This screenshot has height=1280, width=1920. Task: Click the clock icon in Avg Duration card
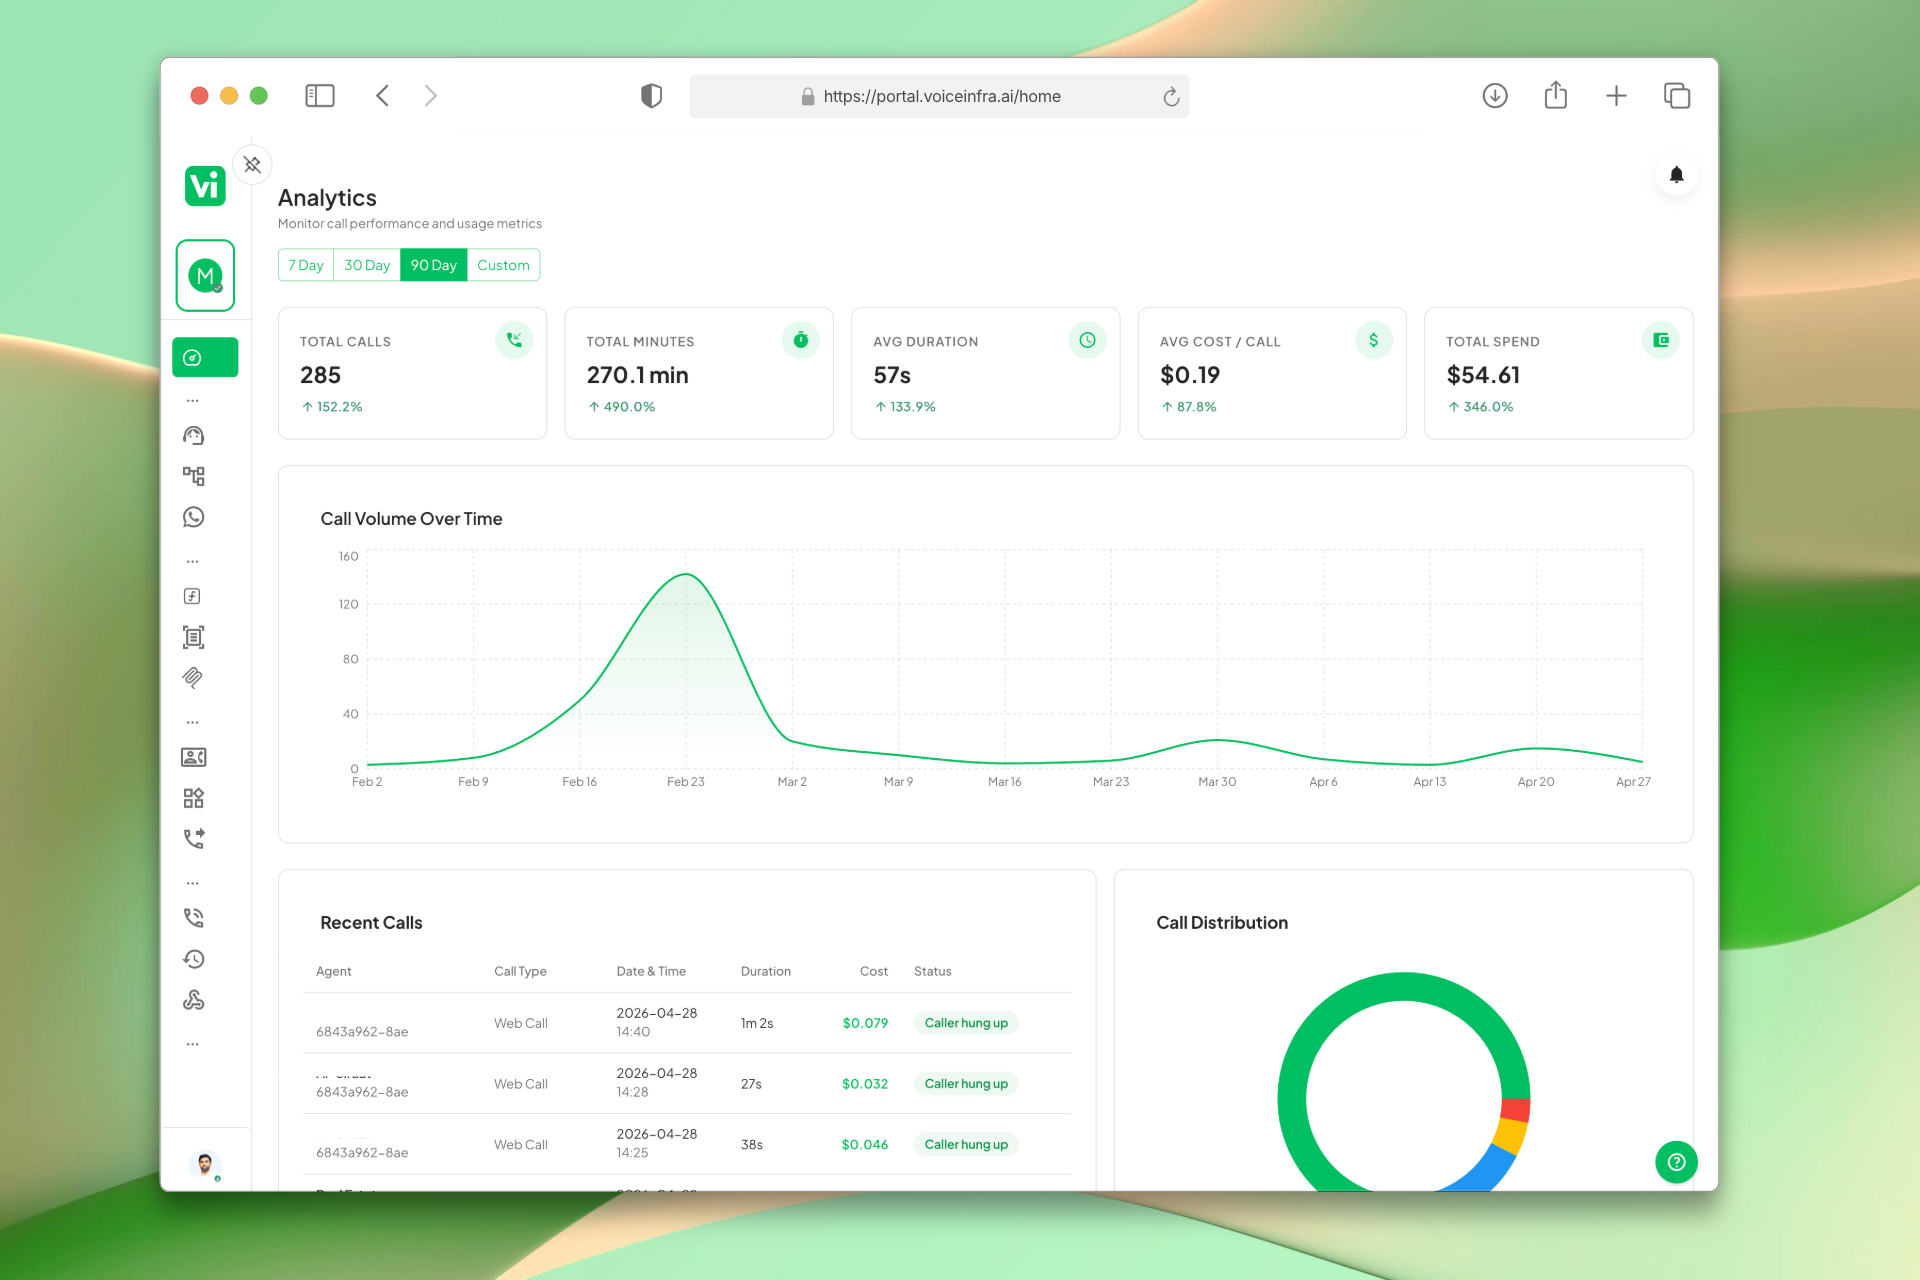(1087, 340)
